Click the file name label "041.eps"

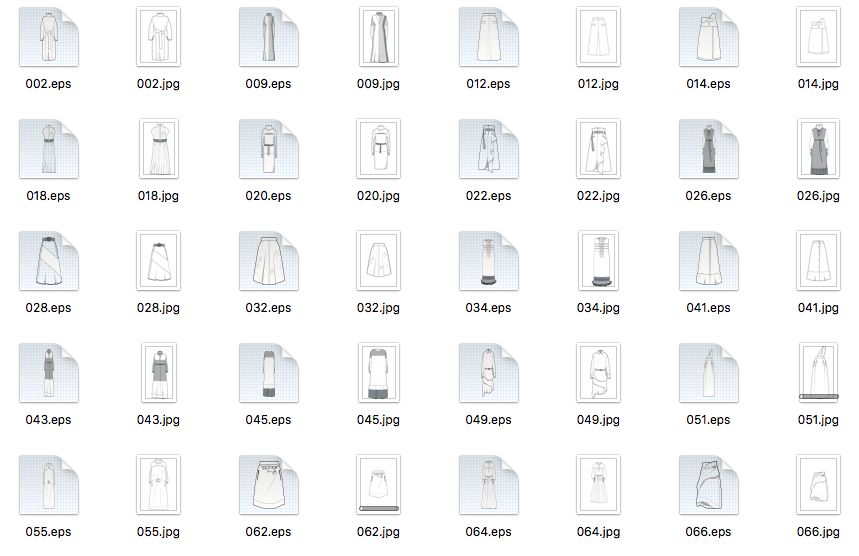pyautogui.click(x=708, y=308)
